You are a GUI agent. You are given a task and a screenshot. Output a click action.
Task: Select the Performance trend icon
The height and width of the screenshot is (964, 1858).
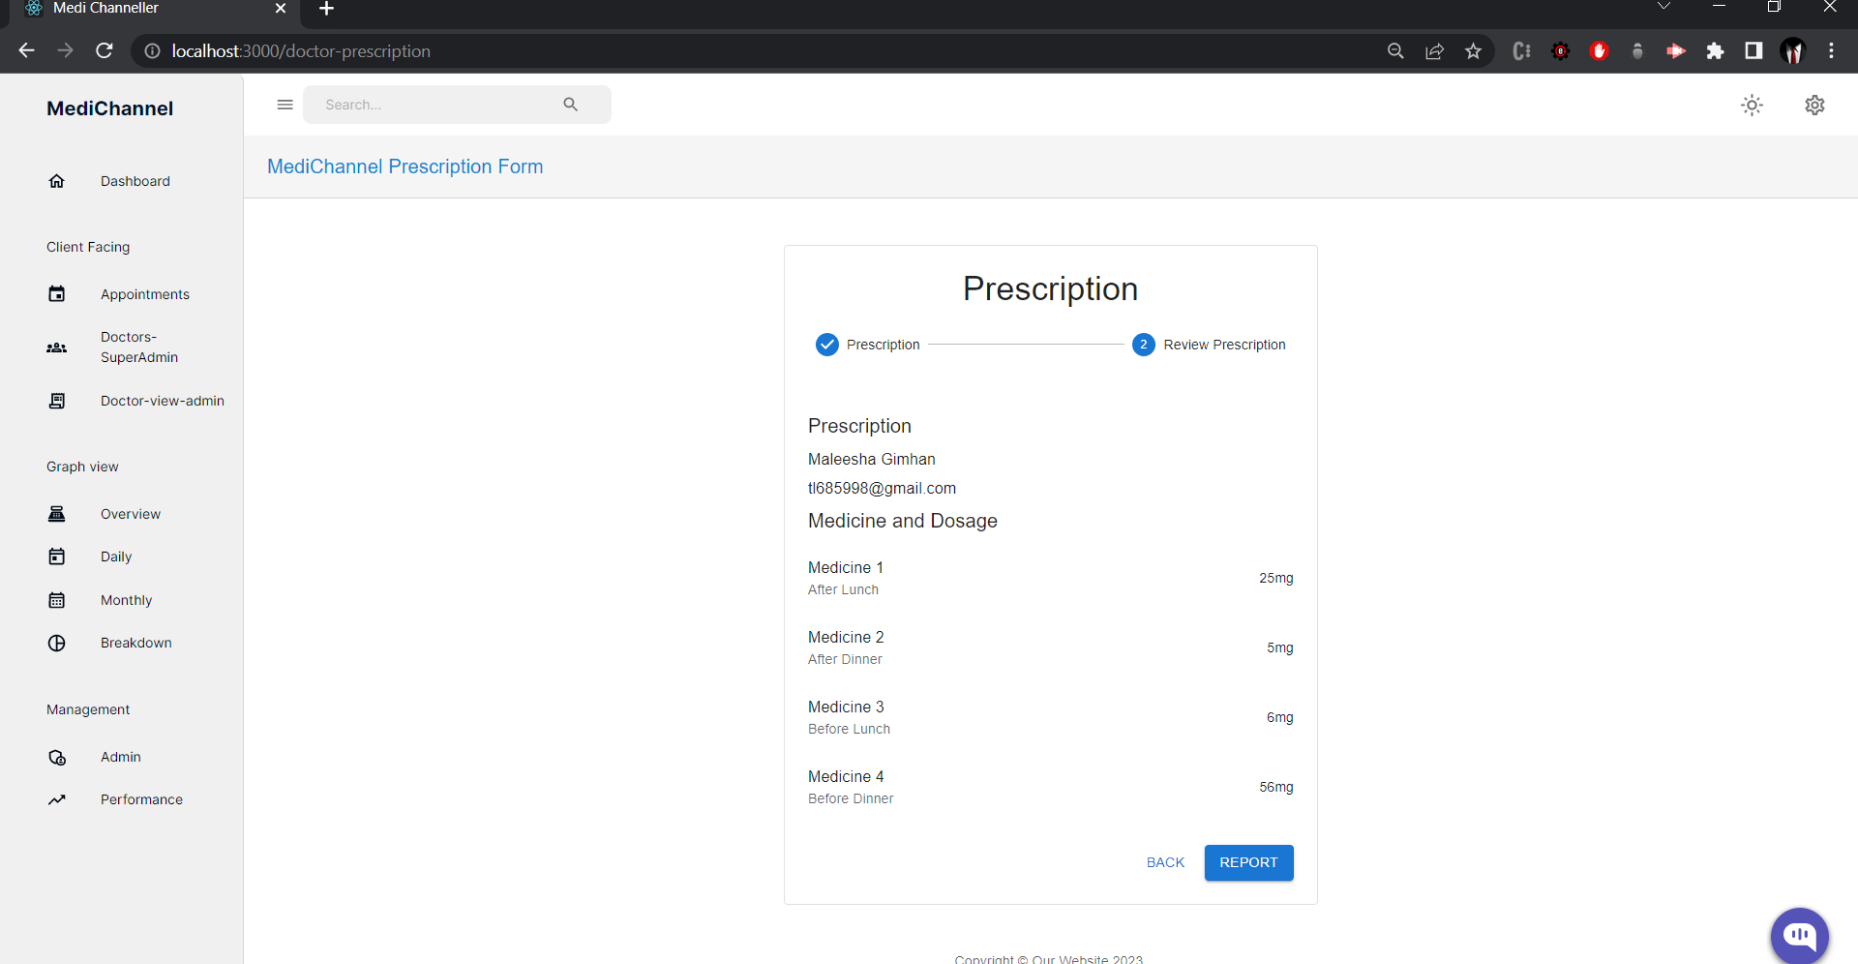(57, 799)
